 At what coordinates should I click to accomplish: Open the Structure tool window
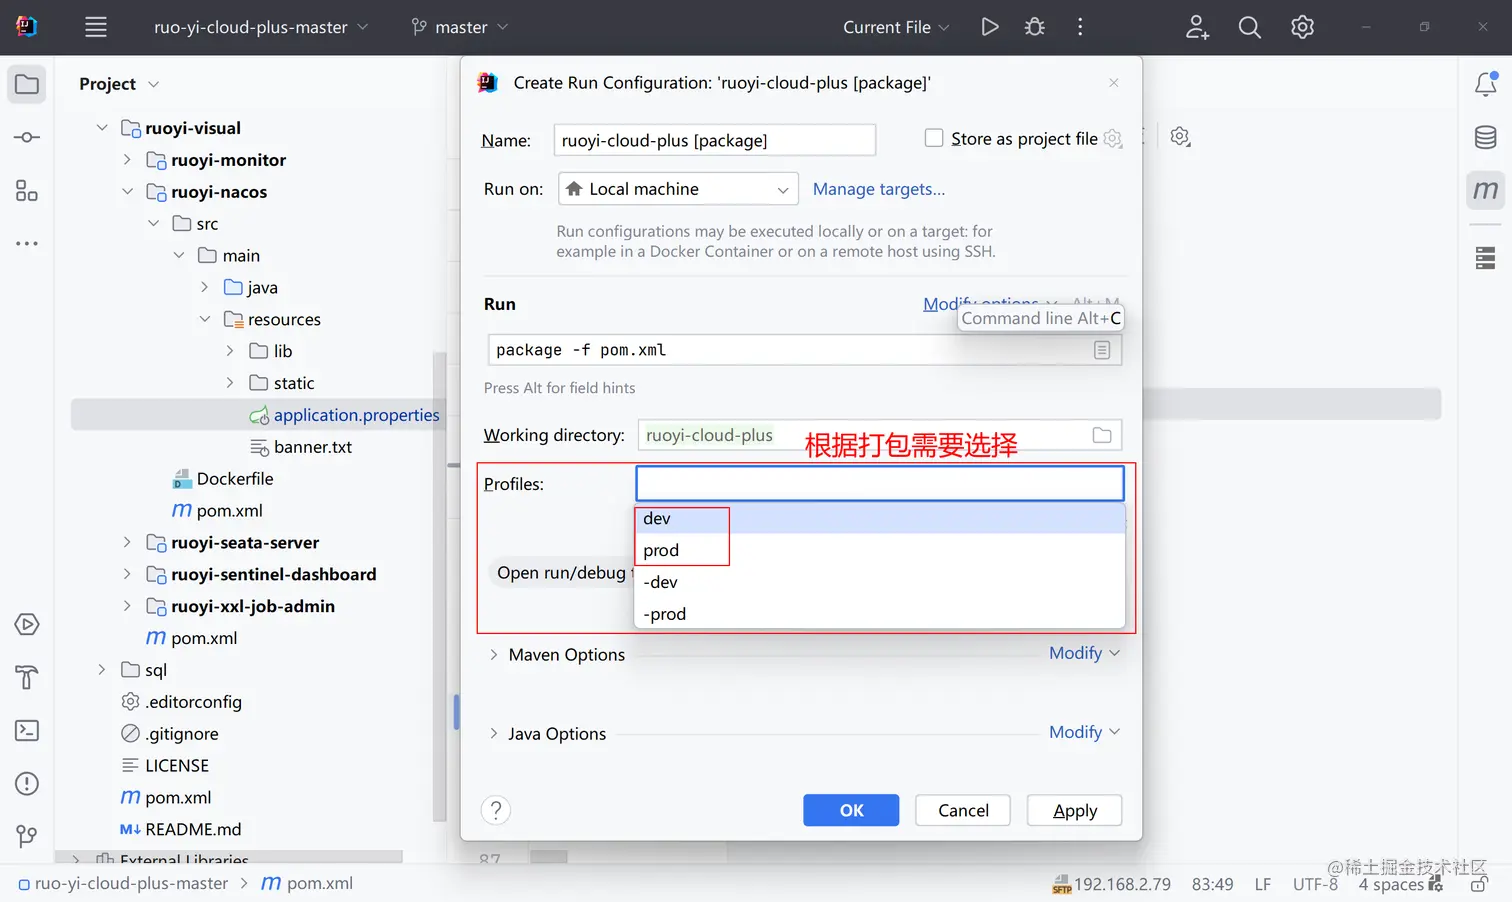(x=27, y=190)
